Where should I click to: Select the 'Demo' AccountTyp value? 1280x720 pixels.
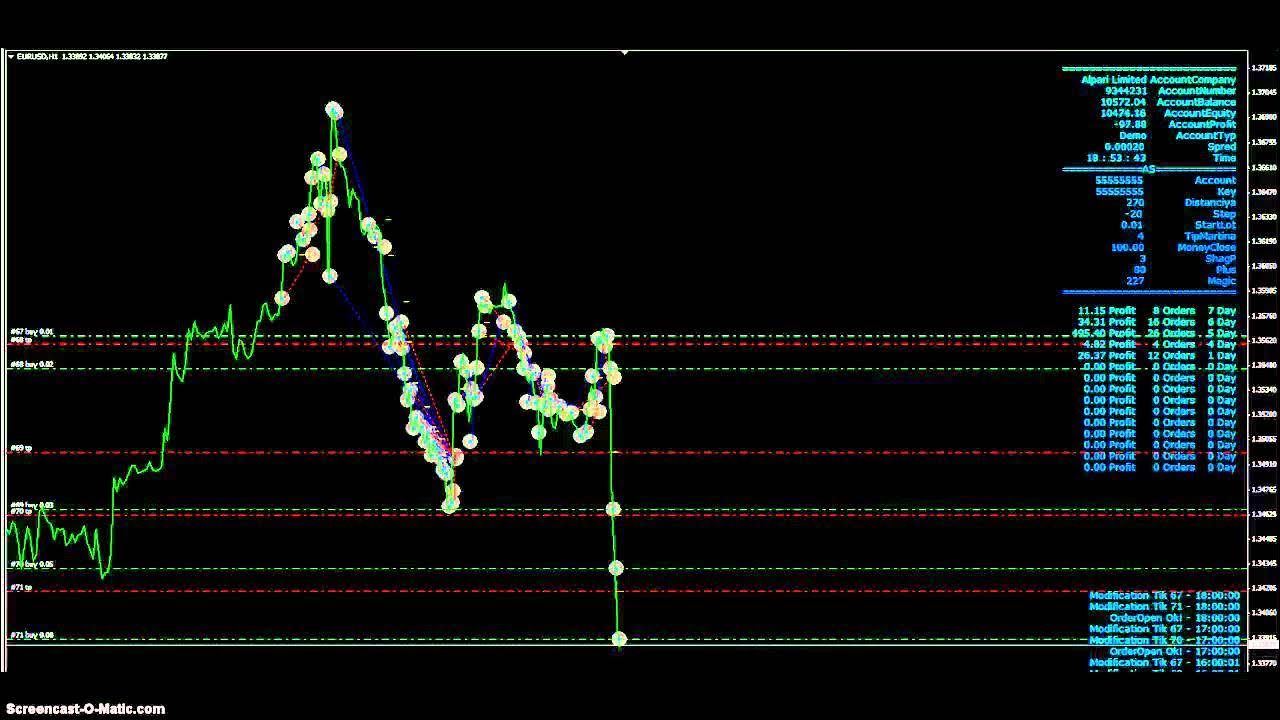click(x=1133, y=136)
